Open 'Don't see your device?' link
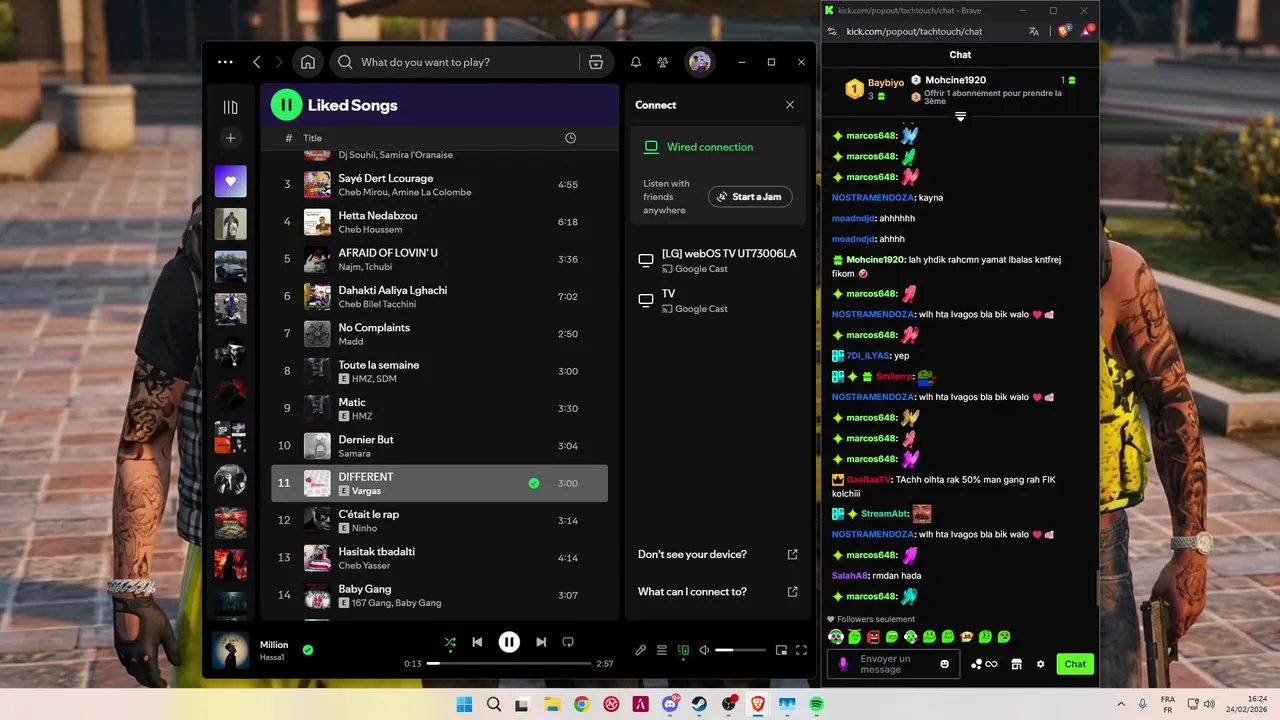Image resolution: width=1280 pixels, height=720 pixels. coord(718,554)
